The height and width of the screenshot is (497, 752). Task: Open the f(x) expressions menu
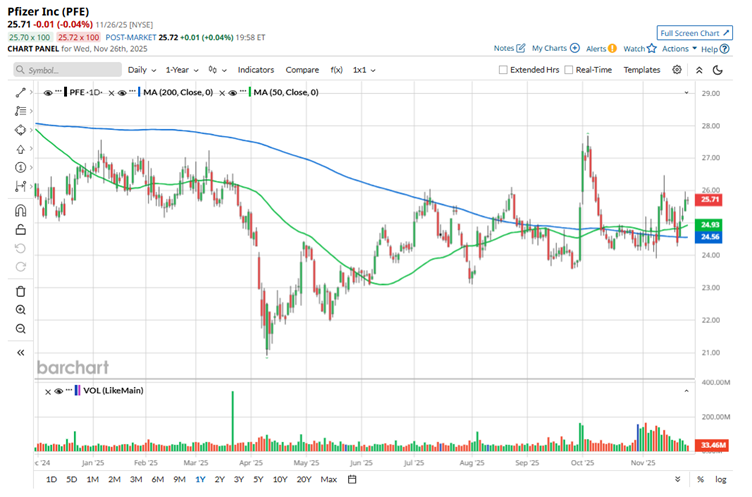pyautogui.click(x=336, y=70)
